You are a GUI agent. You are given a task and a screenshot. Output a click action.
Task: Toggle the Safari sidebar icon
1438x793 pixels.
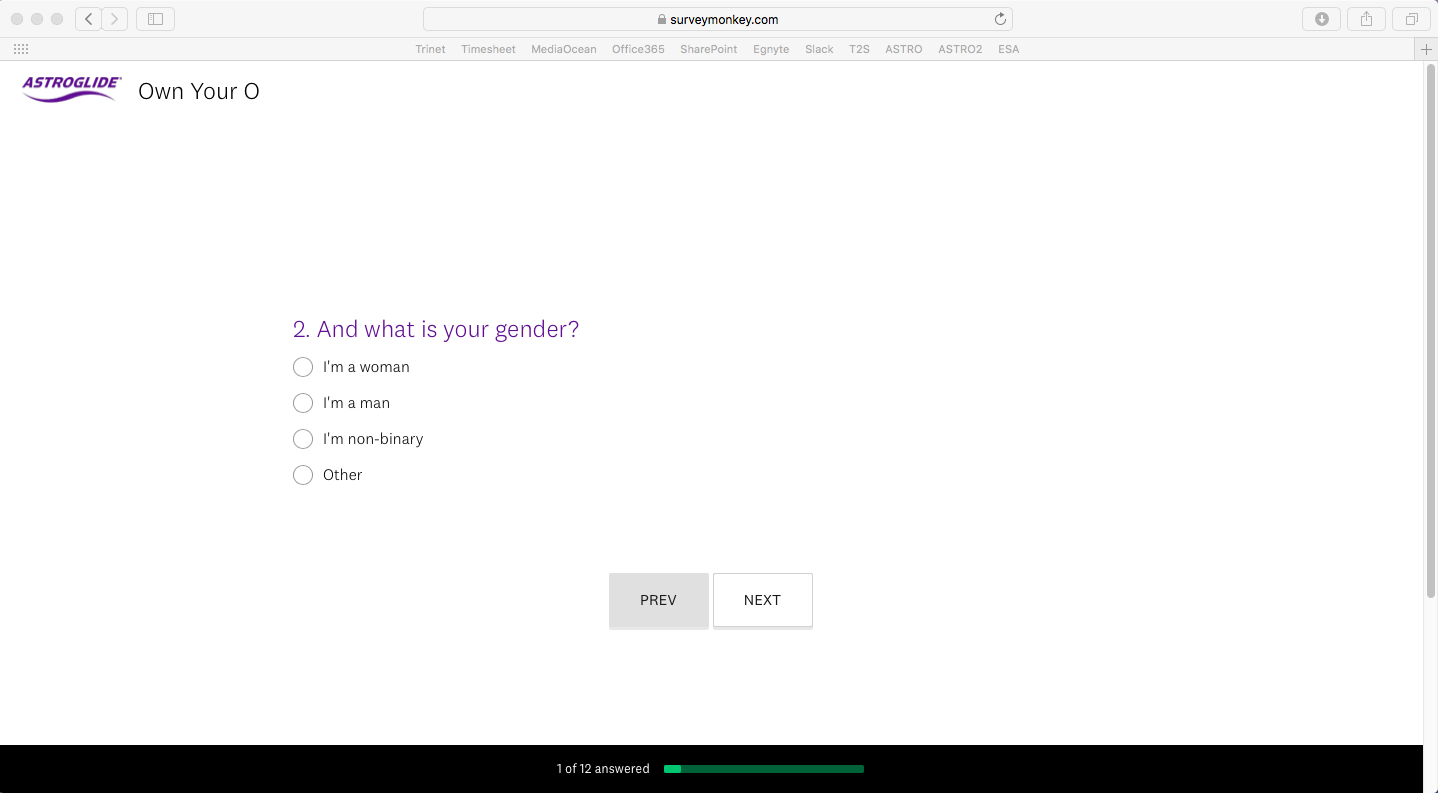click(x=155, y=19)
